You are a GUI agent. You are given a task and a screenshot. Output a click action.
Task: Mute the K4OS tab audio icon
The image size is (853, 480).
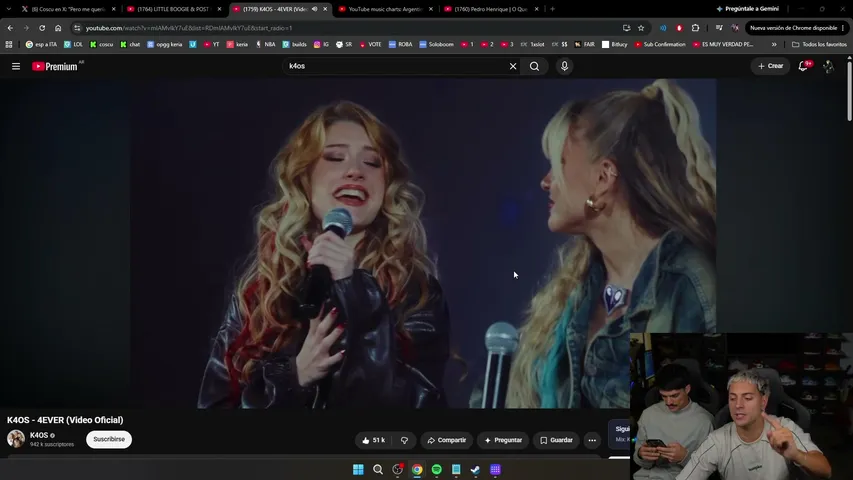(x=314, y=9)
